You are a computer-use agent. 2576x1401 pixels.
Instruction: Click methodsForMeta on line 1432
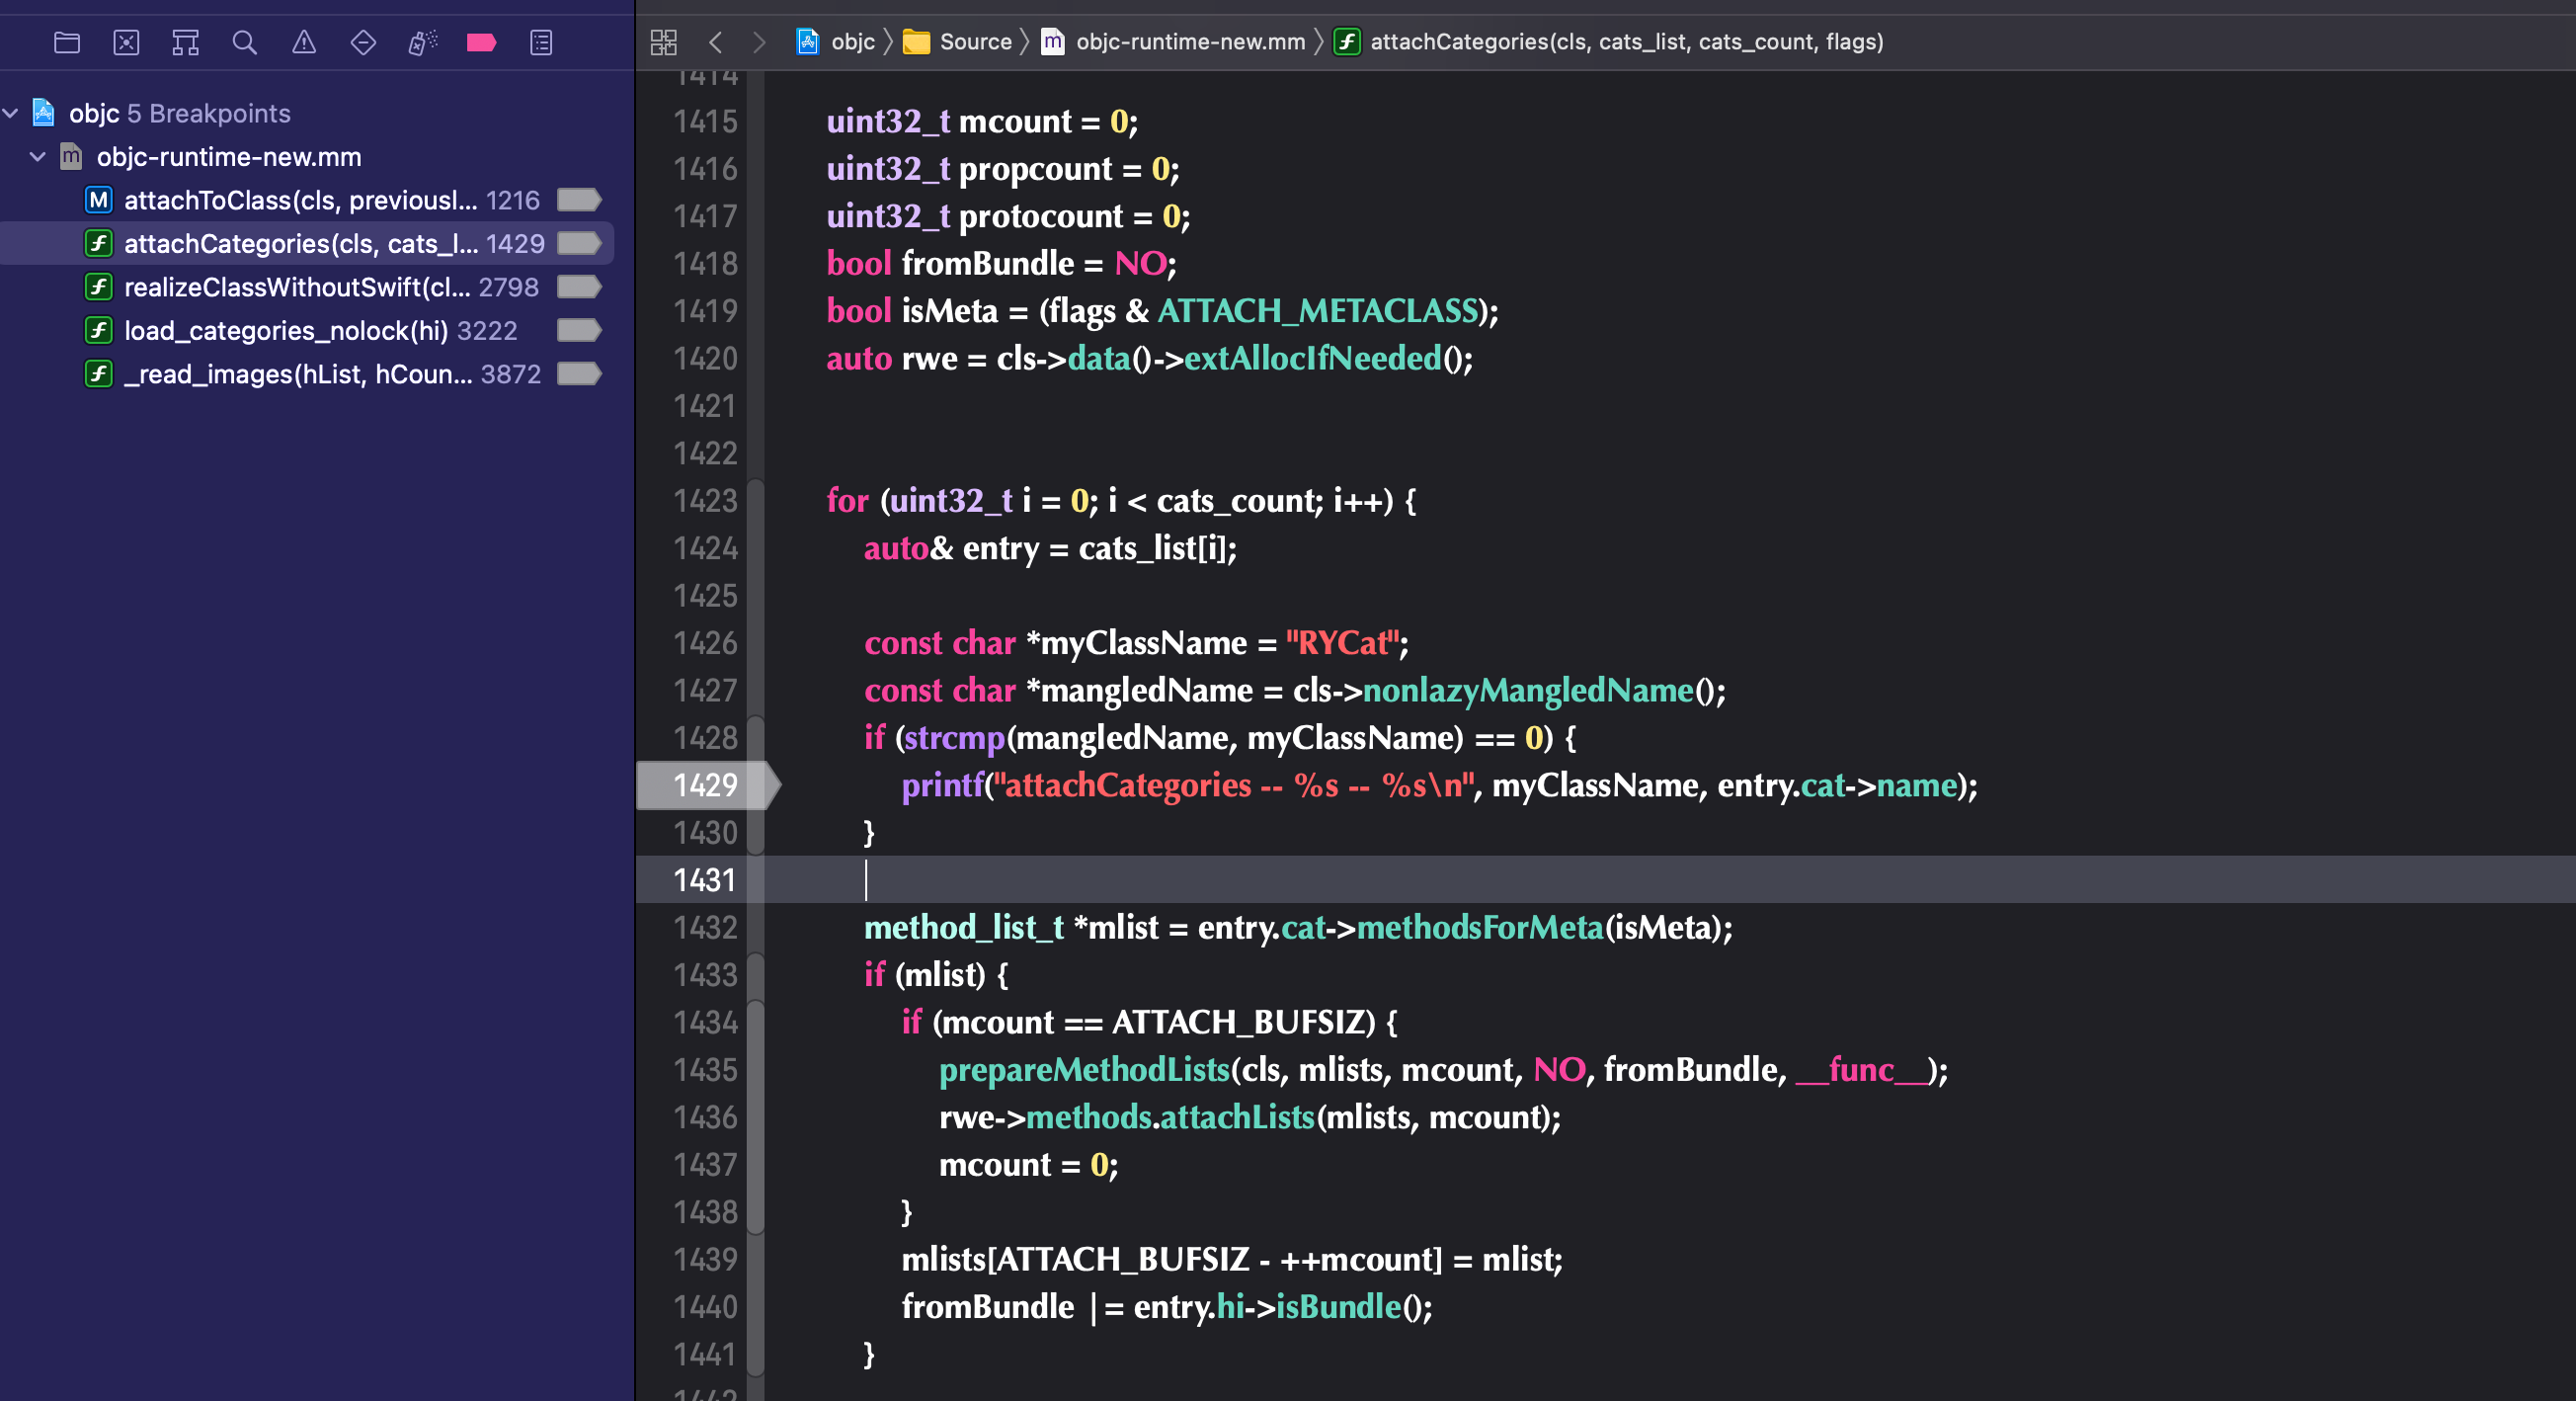tap(1480, 928)
